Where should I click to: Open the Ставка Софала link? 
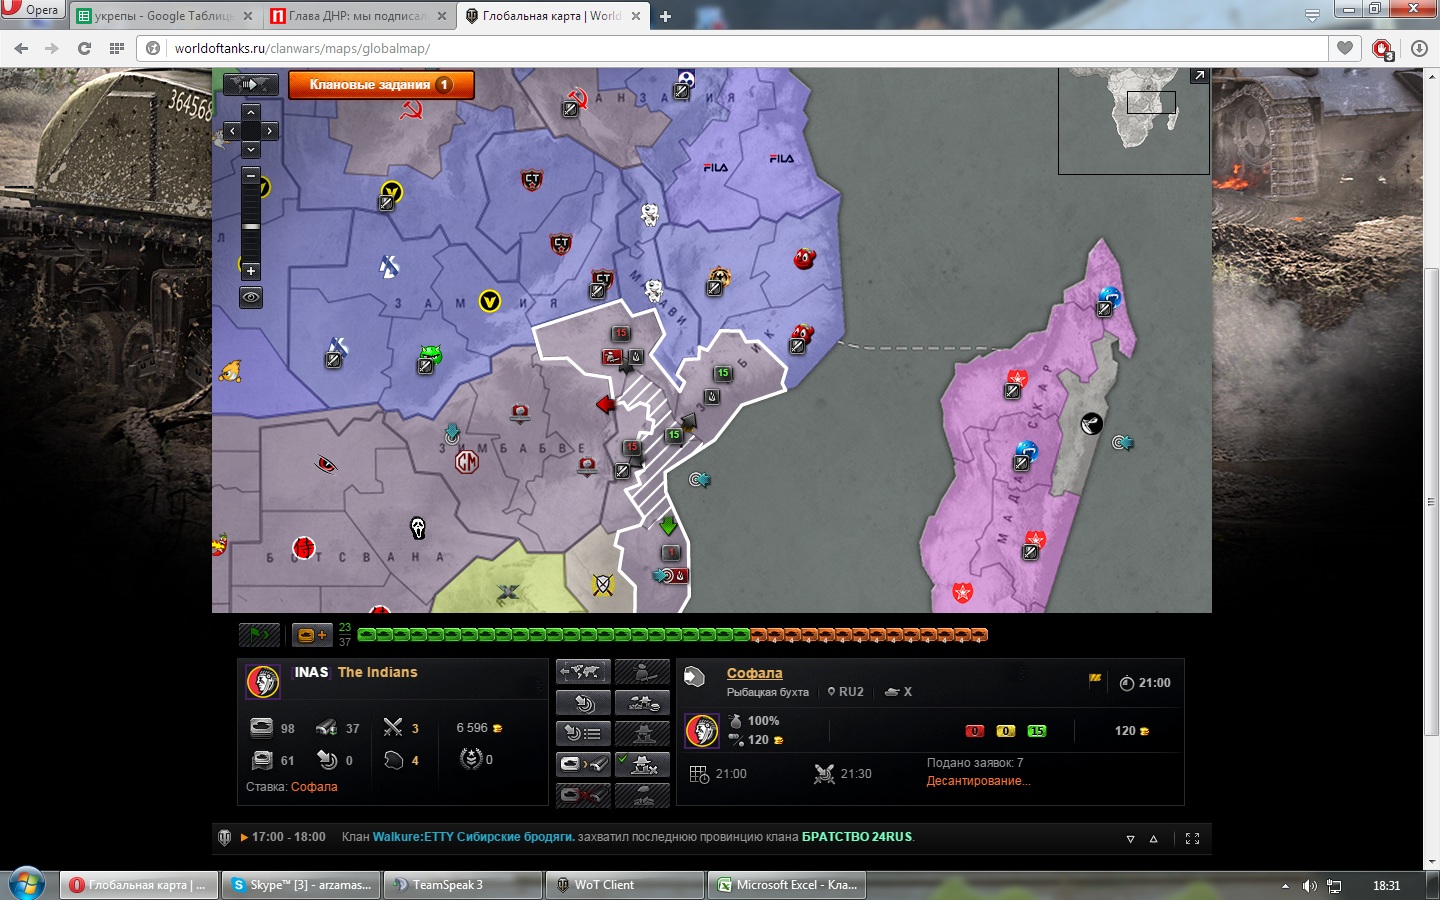point(314,787)
